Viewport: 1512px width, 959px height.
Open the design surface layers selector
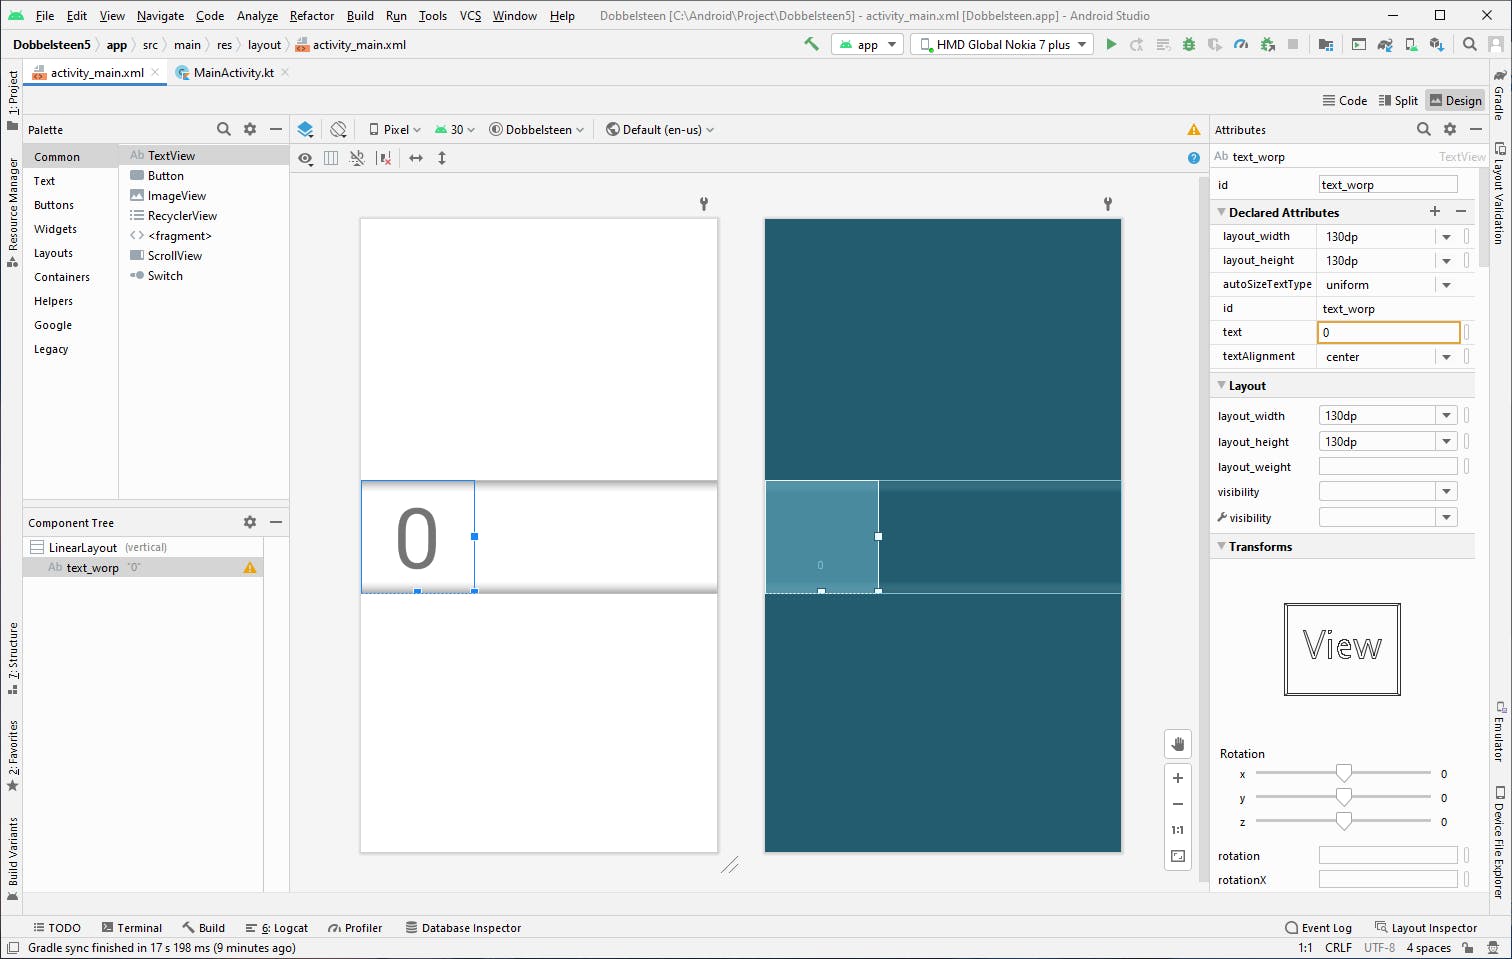pos(306,130)
